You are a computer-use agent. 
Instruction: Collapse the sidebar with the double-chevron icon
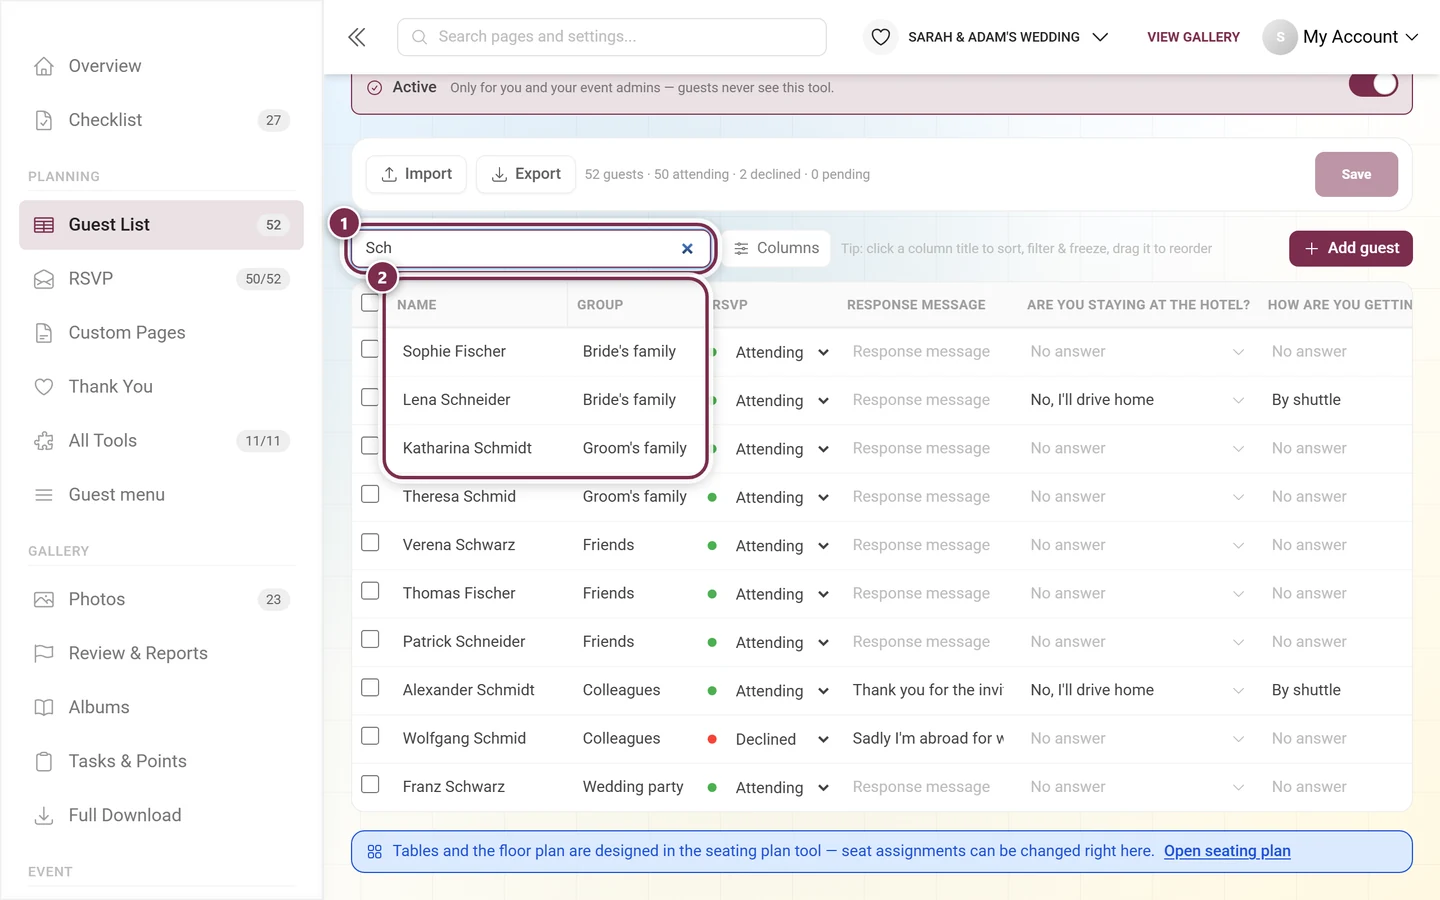[357, 37]
